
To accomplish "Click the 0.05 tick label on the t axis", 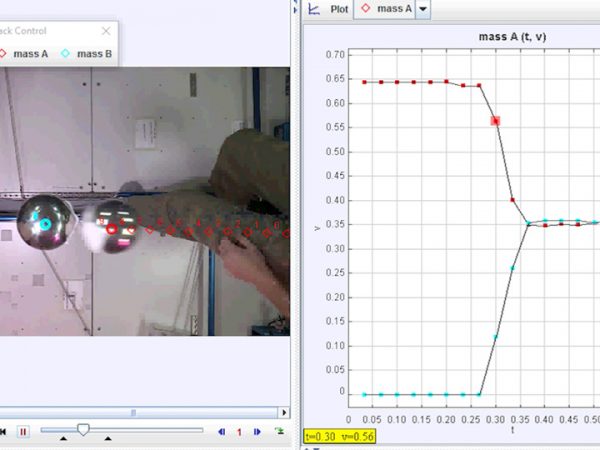I will click(372, 420).
